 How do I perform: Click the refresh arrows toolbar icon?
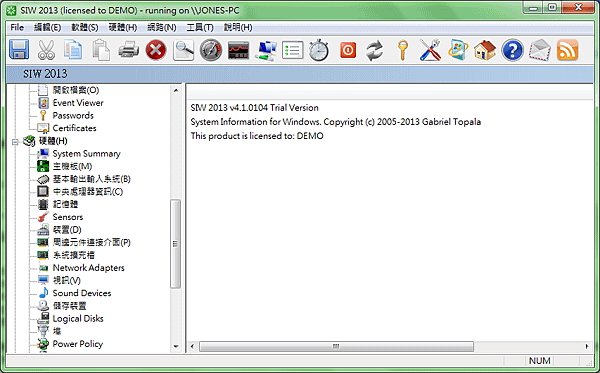374,50
